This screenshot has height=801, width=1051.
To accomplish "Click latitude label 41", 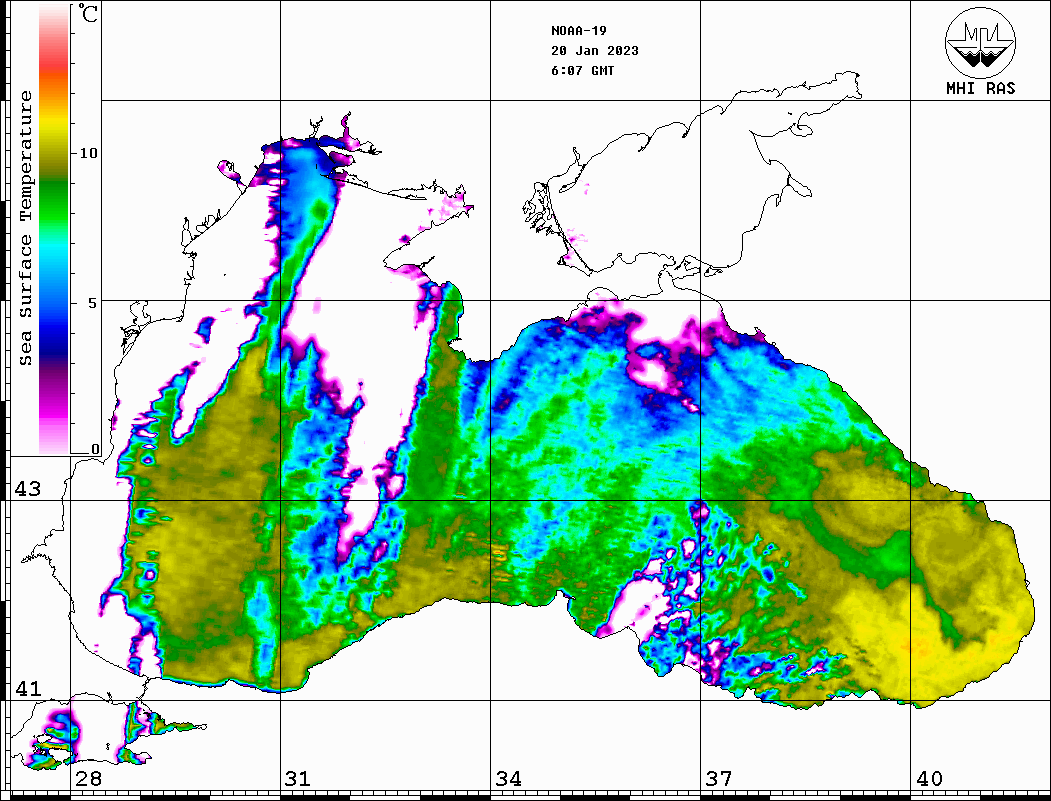I will click(x=28, y=689).
